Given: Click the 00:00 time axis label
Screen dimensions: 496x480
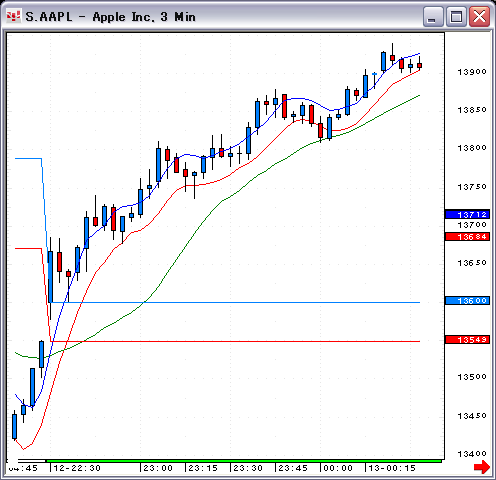Looking at the screenshot, I should point(338,468).
